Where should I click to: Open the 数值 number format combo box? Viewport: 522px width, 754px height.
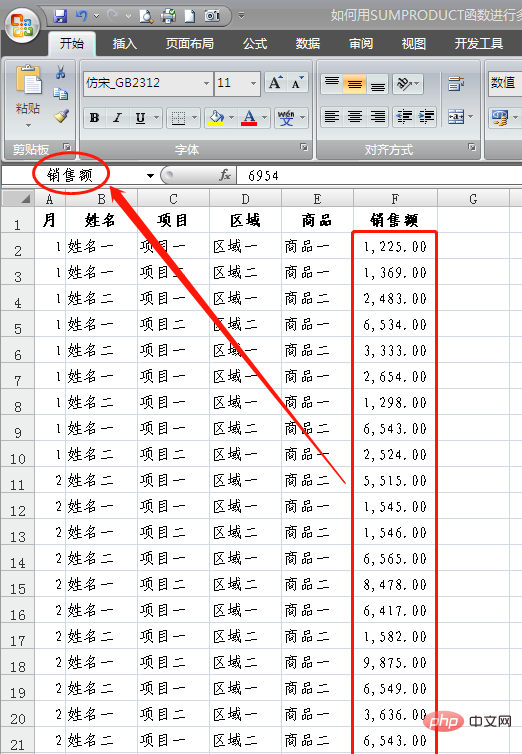click(505, 83)
